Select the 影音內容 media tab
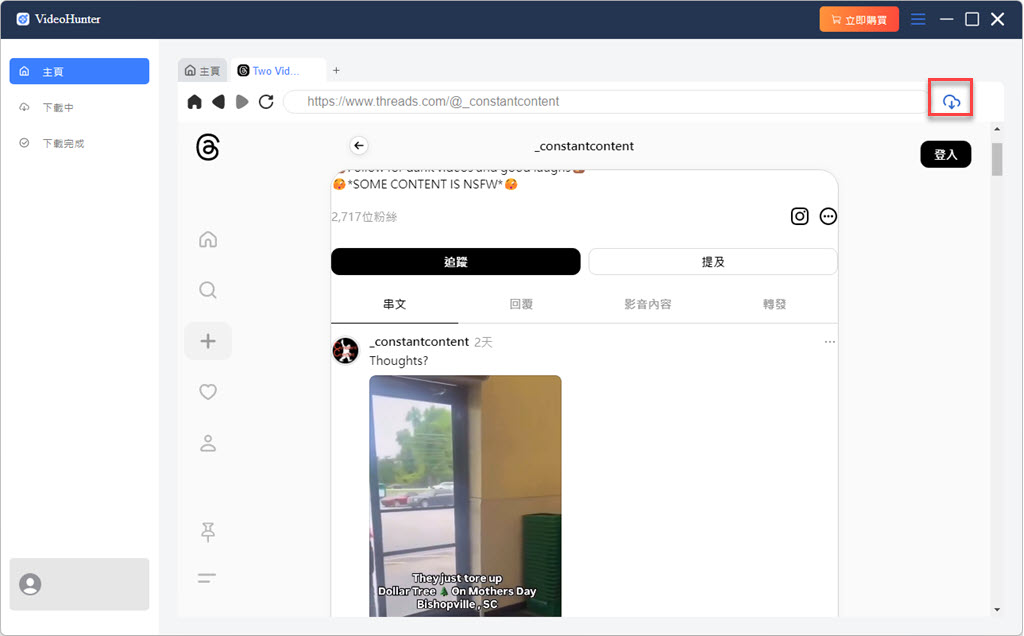The image size is (1024, 636). pyautogui.click(x=648, y=304)
